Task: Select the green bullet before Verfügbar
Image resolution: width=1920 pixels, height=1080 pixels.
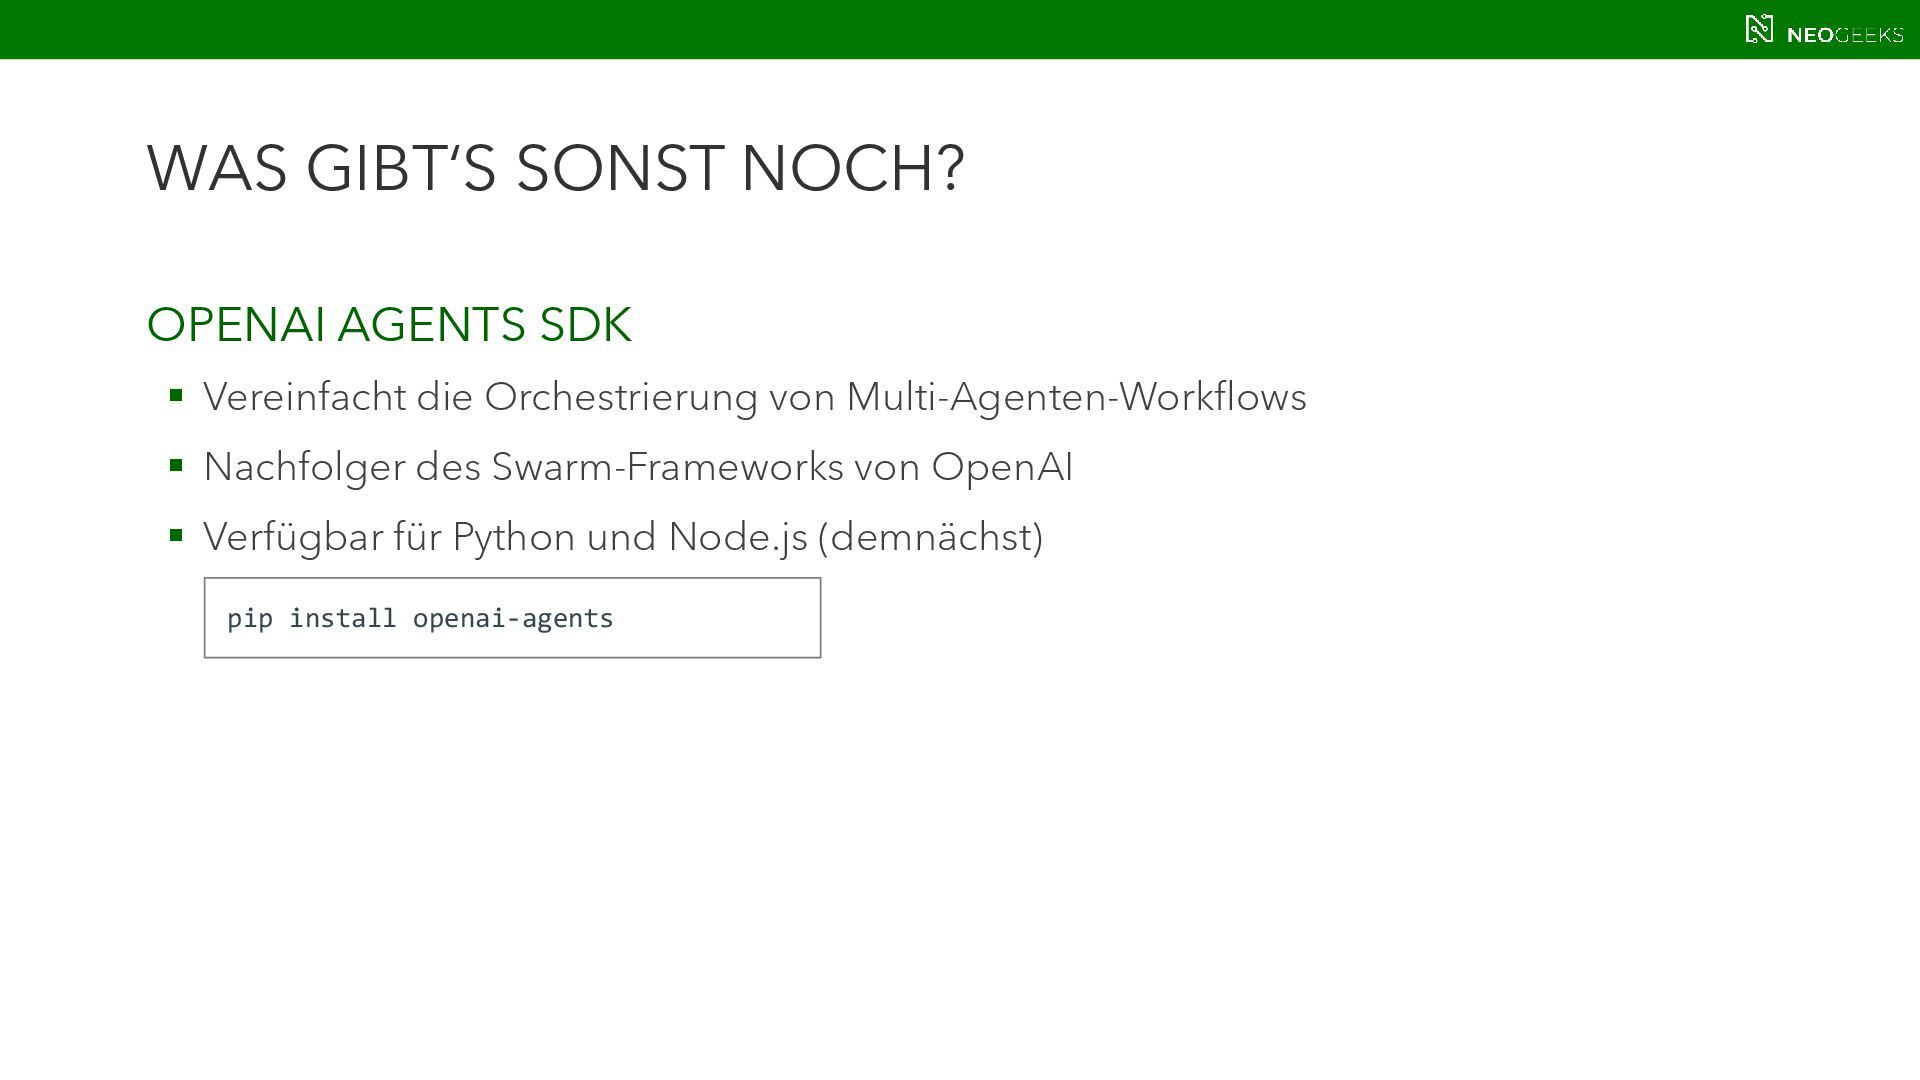Action: [x=176, y=536]
